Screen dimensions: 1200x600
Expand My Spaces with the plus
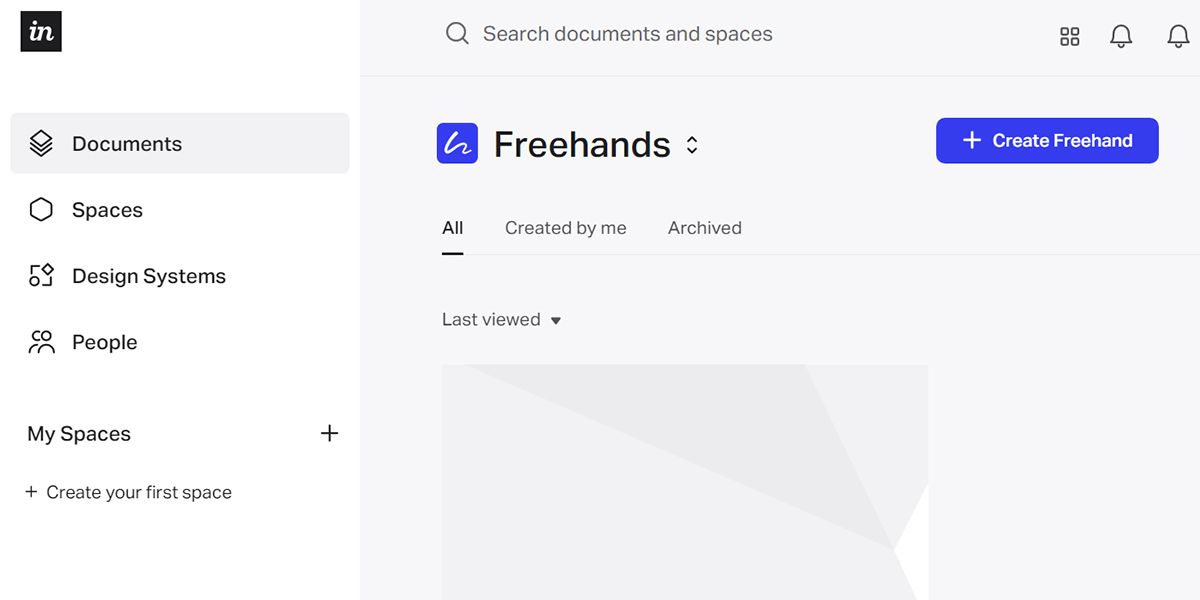click(x=330, y=433)
